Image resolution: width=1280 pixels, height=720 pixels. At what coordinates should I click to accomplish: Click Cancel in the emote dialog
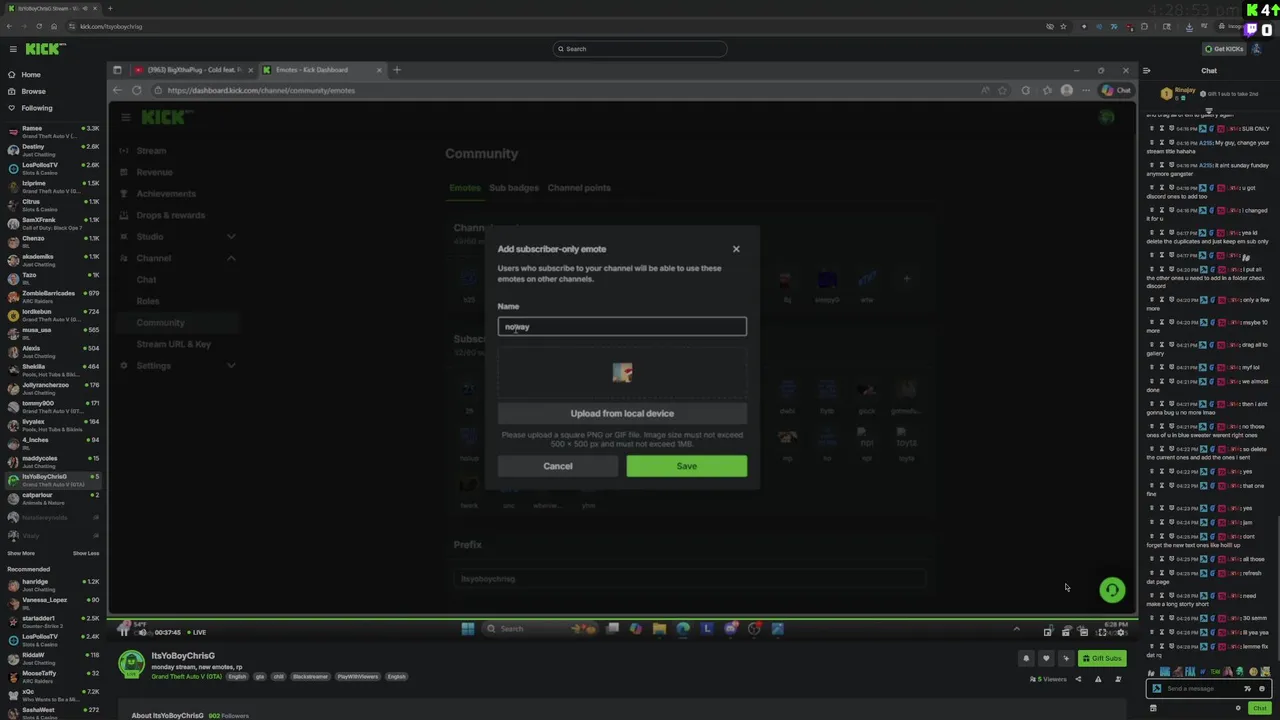[x=558, y=466]
